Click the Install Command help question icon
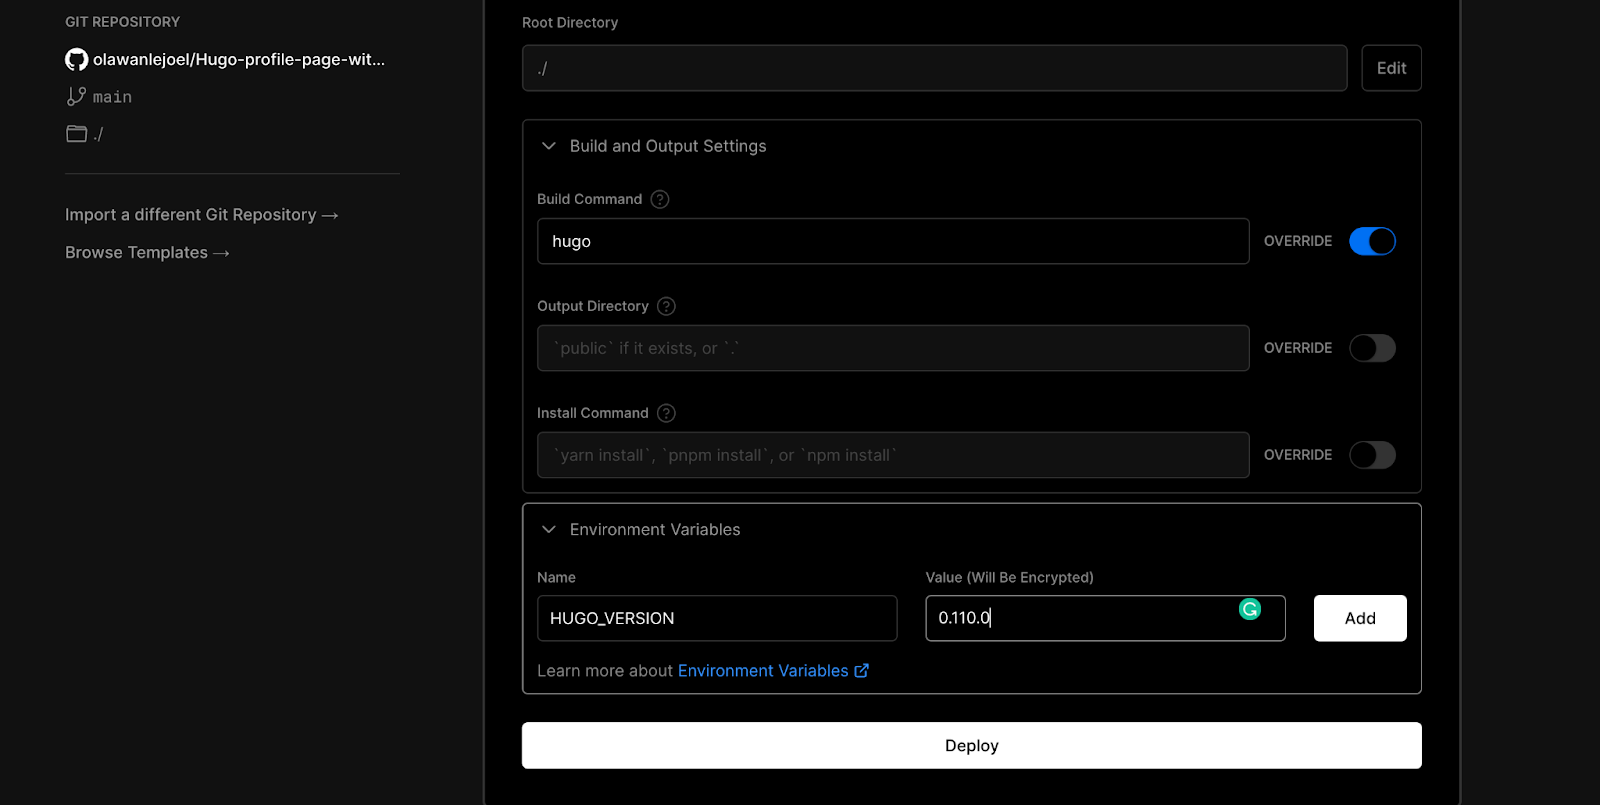The width and height of the screenshot is (1600, 805). [x=666, y=413]
